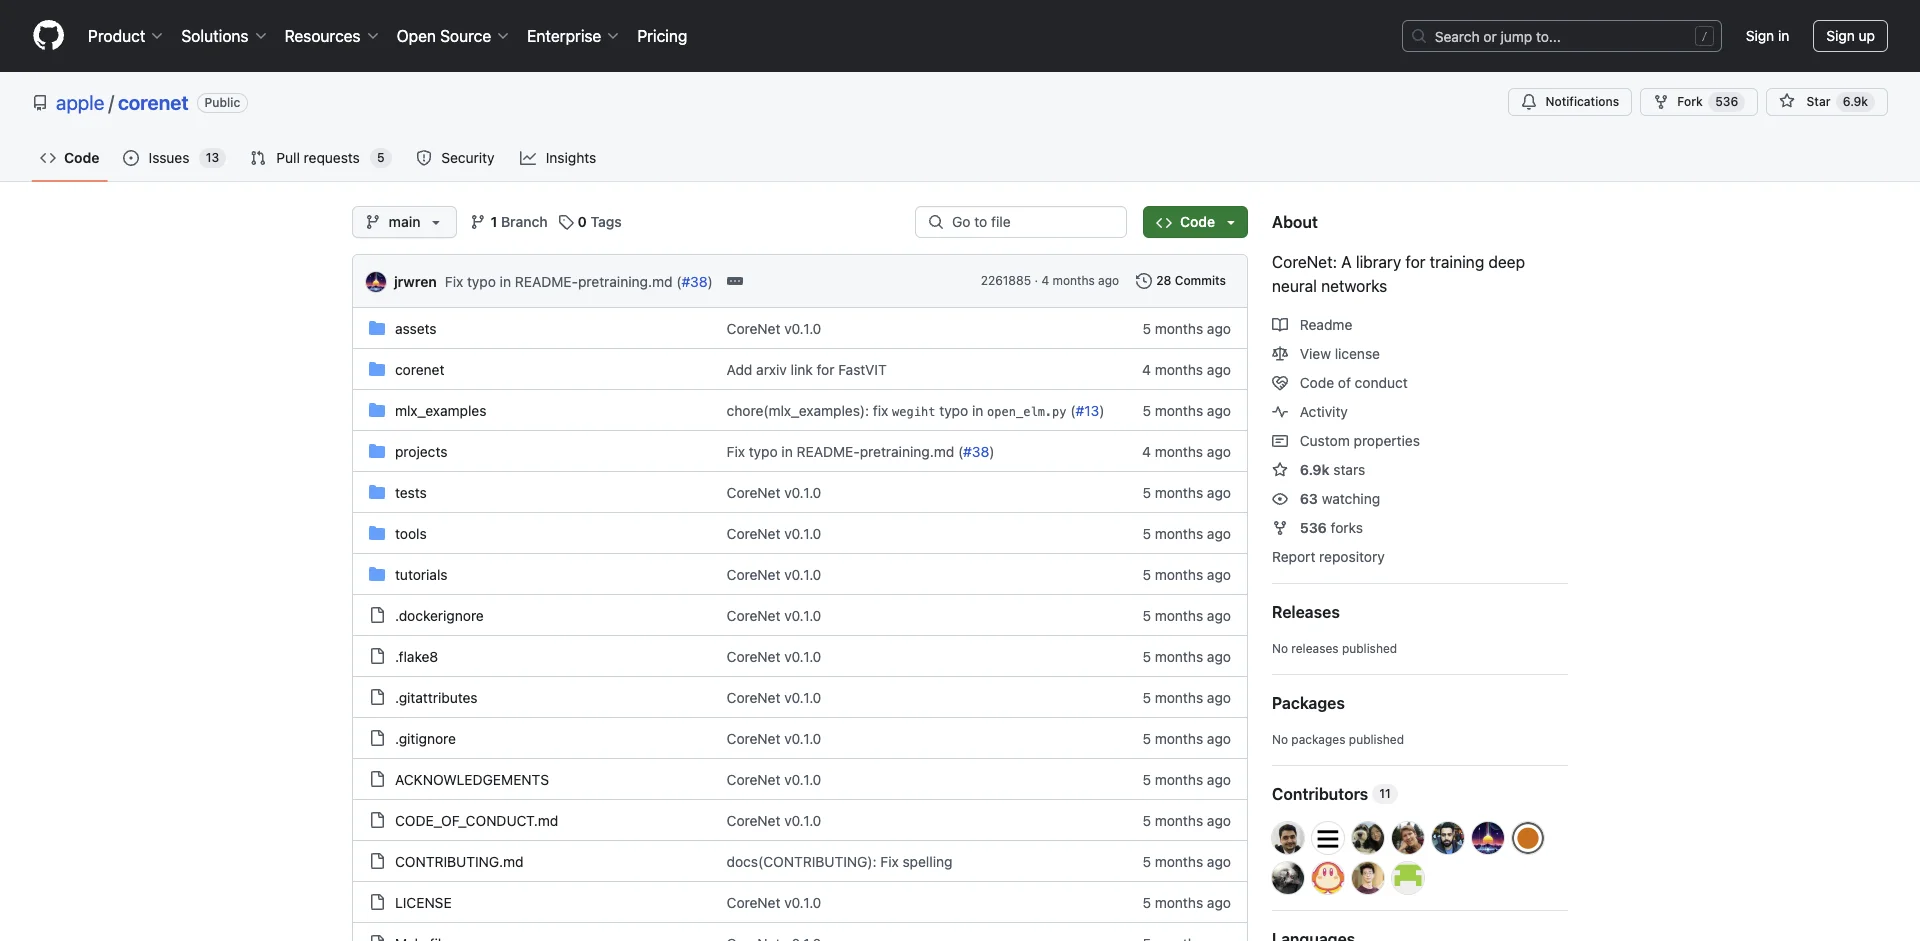Open the mlx_examples folder
The width and height of the screenshot is (1920, 941).
coord(440,411)
